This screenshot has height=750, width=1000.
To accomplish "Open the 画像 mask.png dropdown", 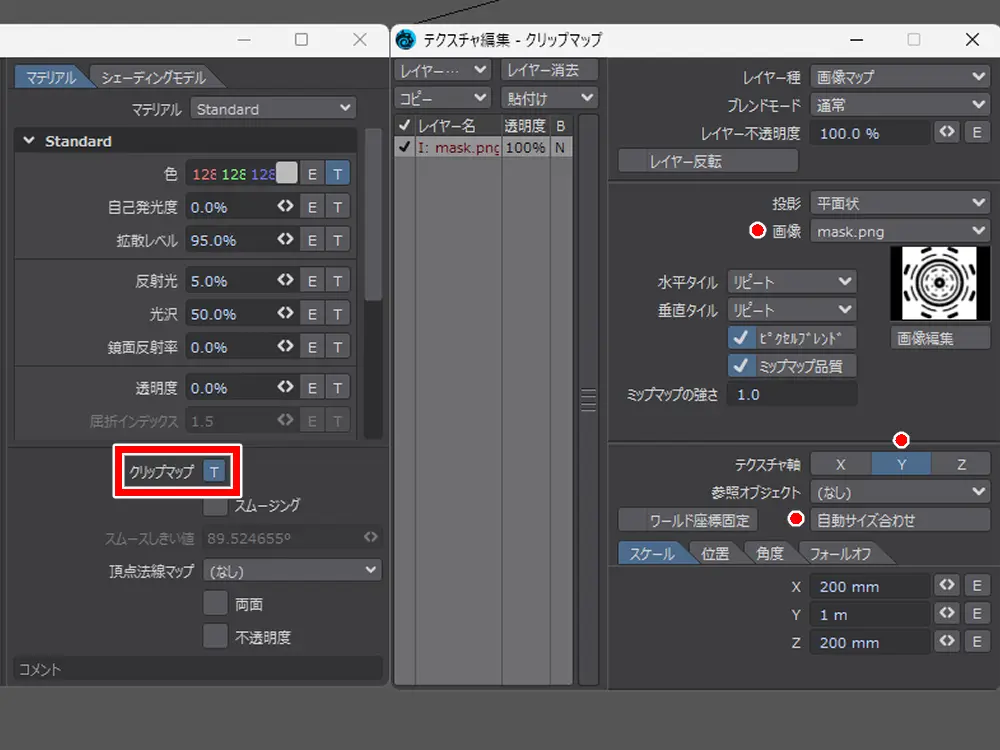I will tap(899, 231).
